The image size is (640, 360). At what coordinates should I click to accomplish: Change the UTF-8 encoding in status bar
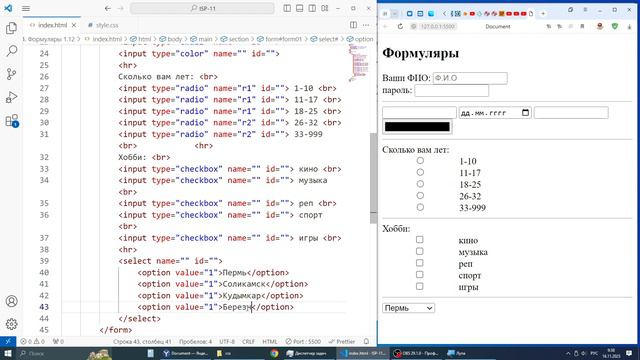pyautogui.click(x=227, y=341)
